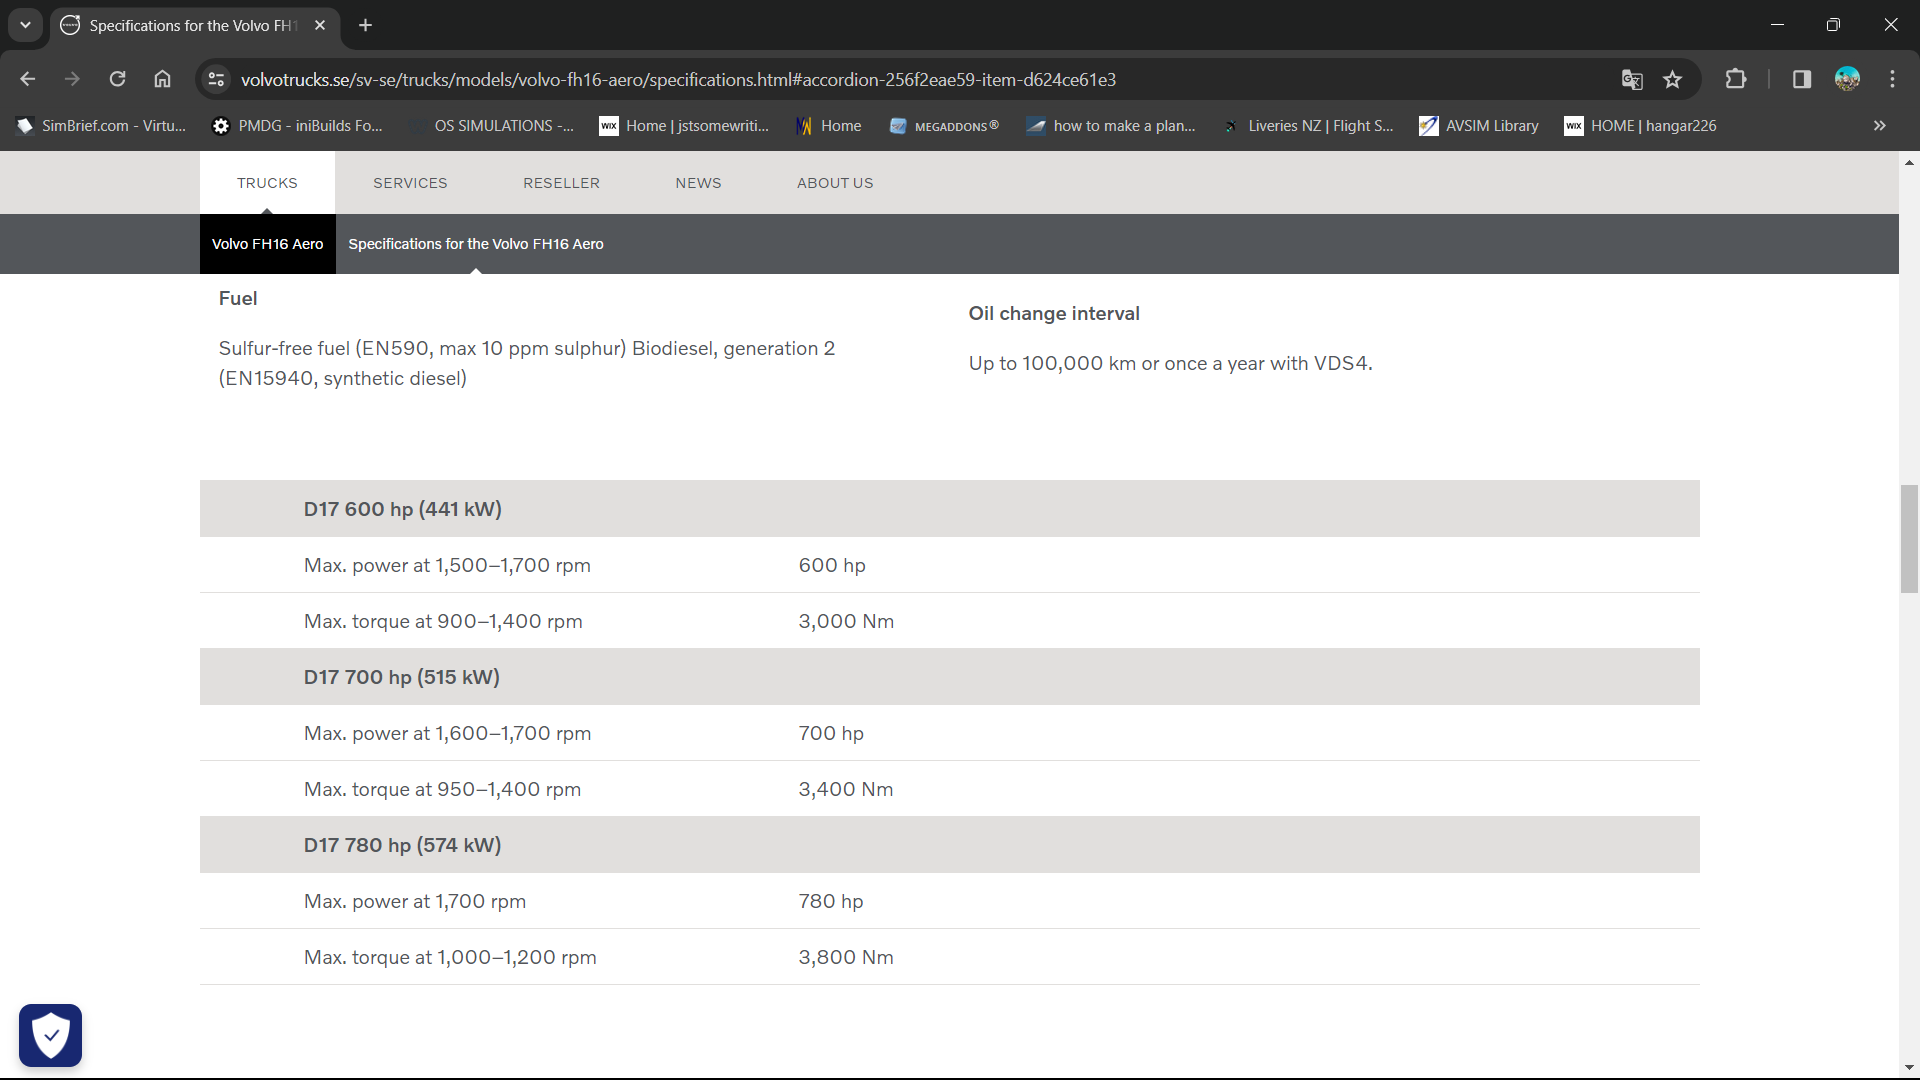Screen dimensions: 1920x1080
Task: Open the SimBrief.com bookmark
Action: (101, 126)
